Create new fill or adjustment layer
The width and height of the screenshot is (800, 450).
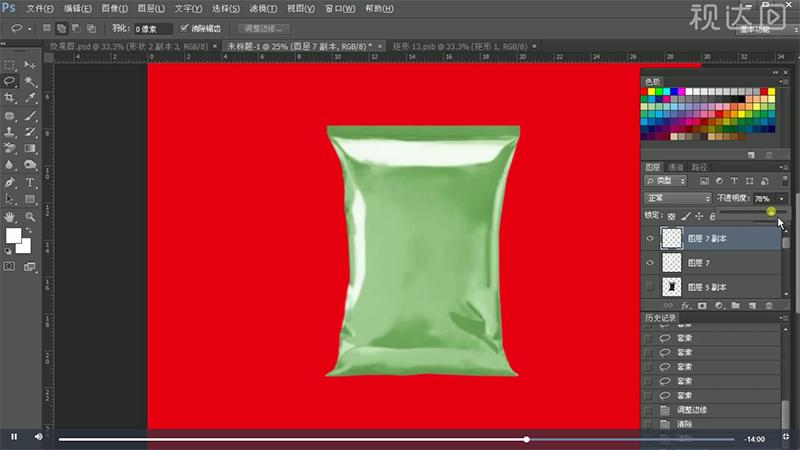click(x=719, y=306)
